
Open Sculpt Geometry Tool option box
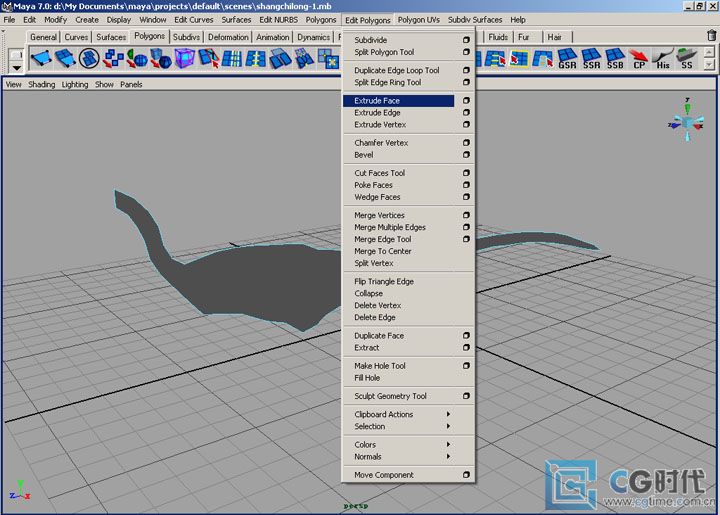466,396
